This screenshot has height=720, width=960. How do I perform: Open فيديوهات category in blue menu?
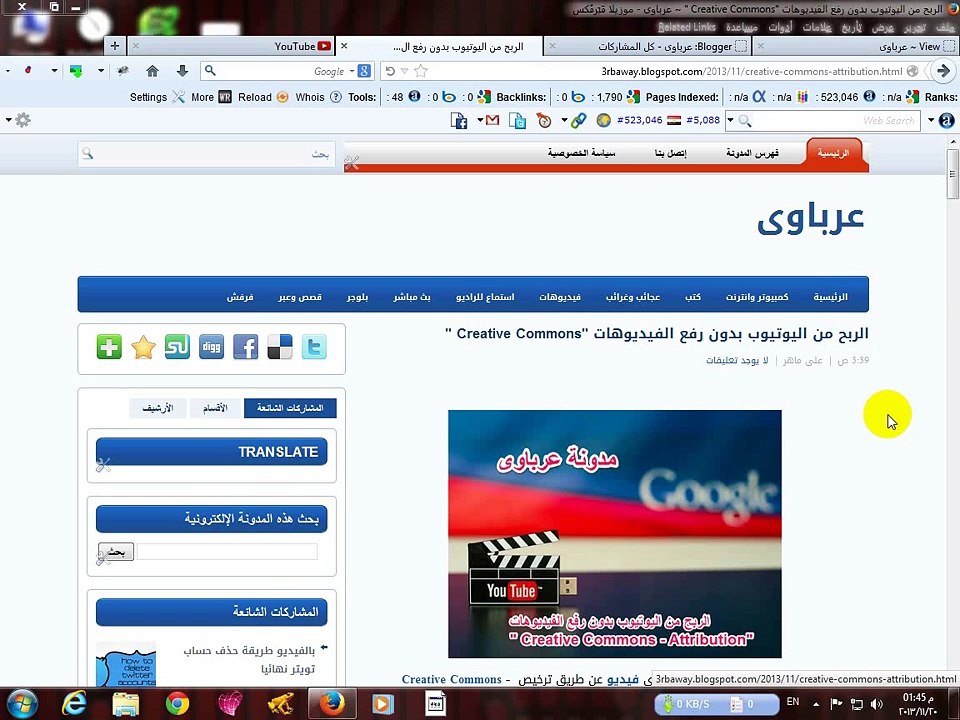[x=560, y=297]
